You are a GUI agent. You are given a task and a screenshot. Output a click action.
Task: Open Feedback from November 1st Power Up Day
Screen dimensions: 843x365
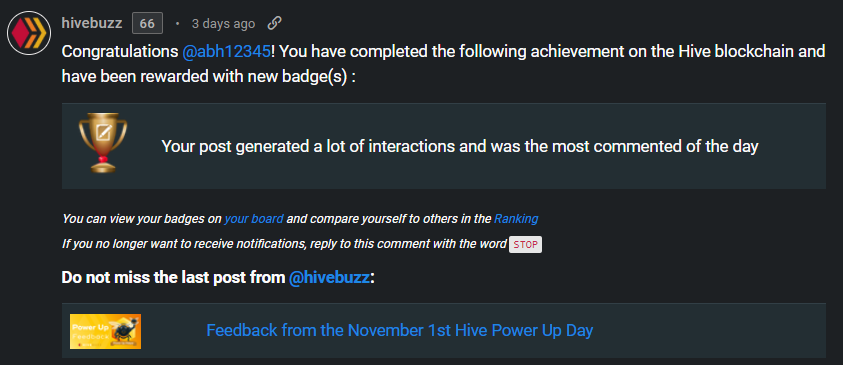(x=399, y=330)
